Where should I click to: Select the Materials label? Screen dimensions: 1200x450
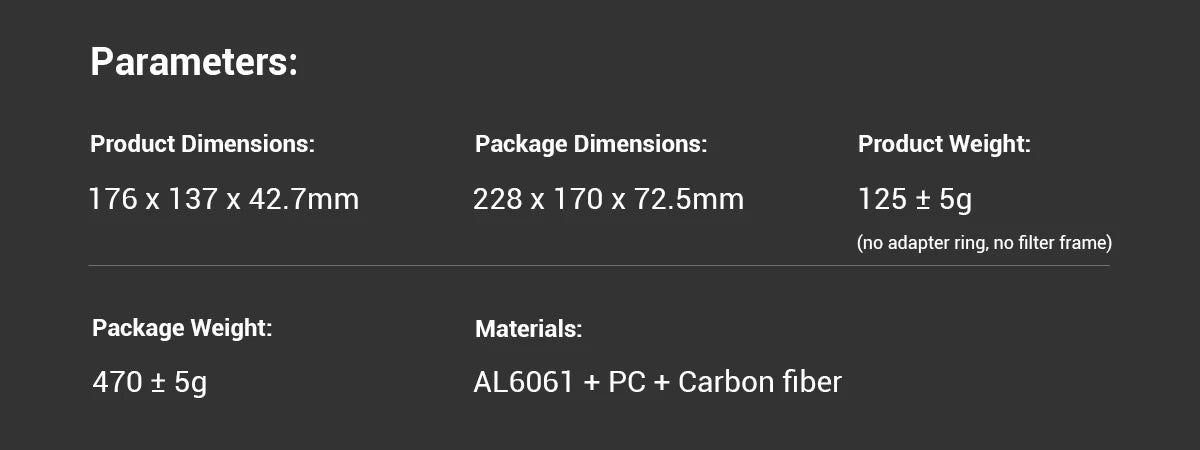tap(528, 328)
